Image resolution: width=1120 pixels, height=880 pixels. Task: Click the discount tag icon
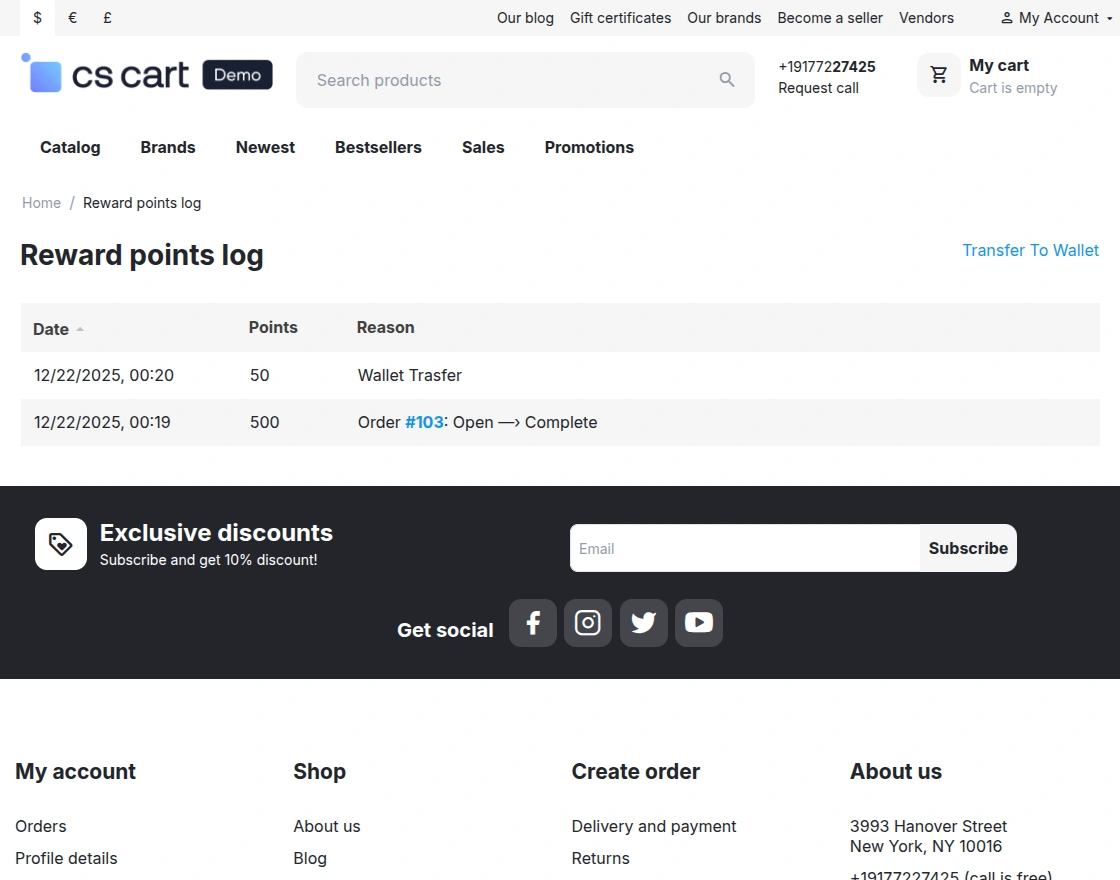[60, 544]
